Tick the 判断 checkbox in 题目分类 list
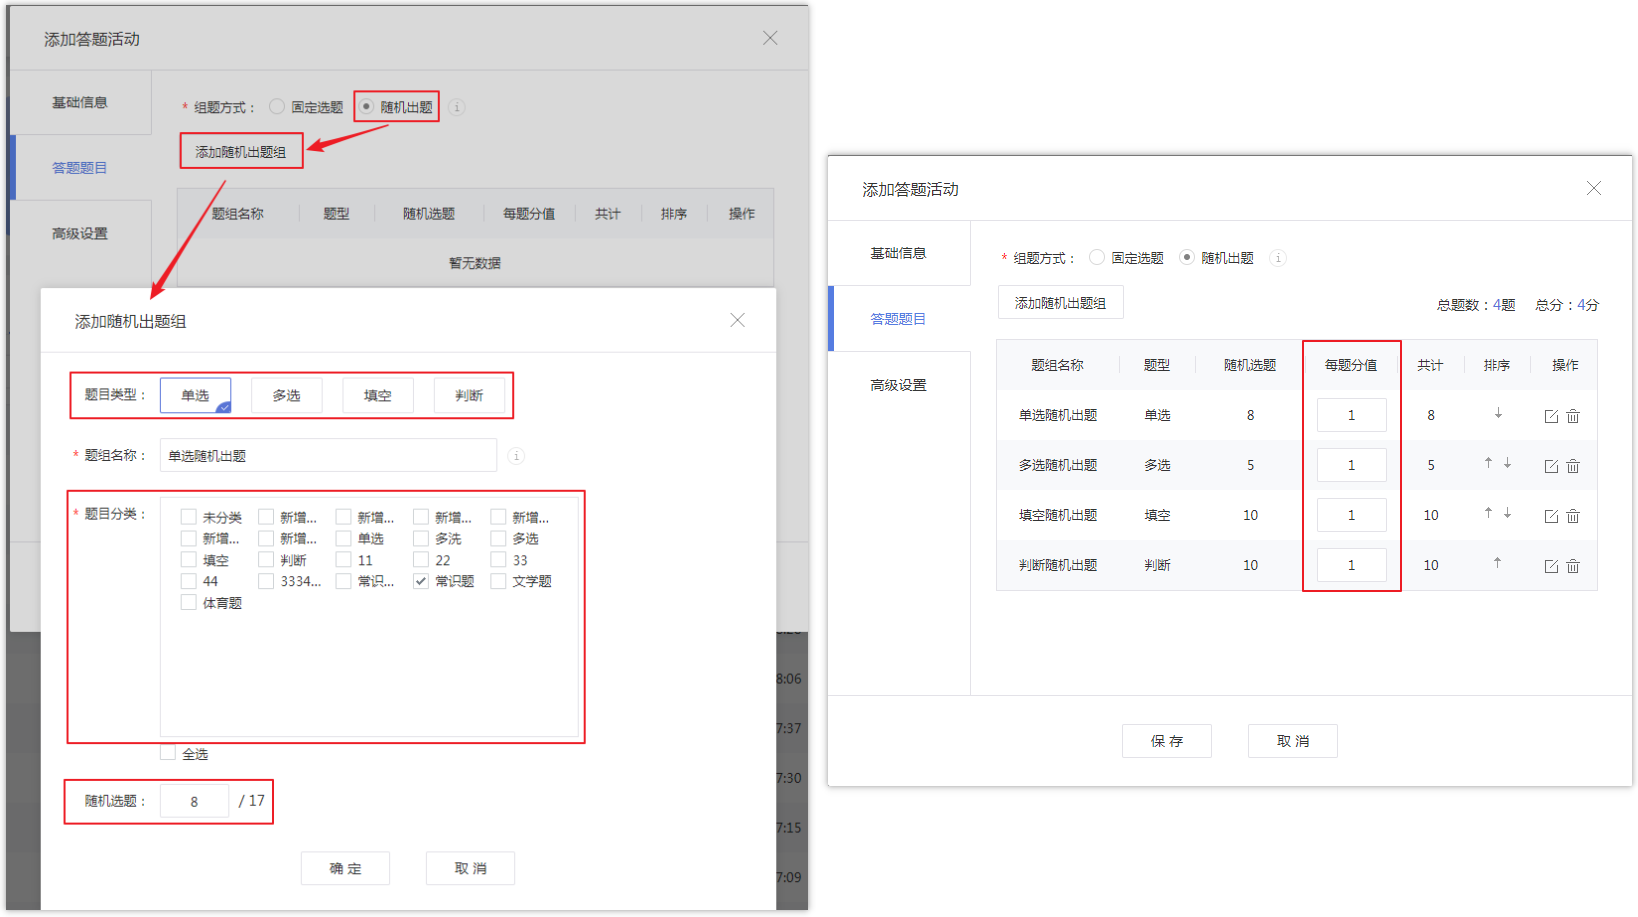The image size is (1638, 917). 266,560
